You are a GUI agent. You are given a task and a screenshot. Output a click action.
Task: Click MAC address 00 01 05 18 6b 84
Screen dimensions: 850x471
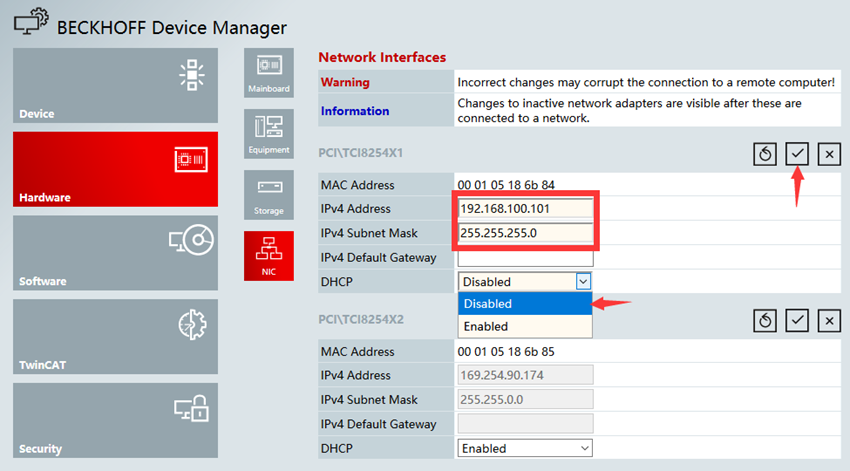coord(506,185)
